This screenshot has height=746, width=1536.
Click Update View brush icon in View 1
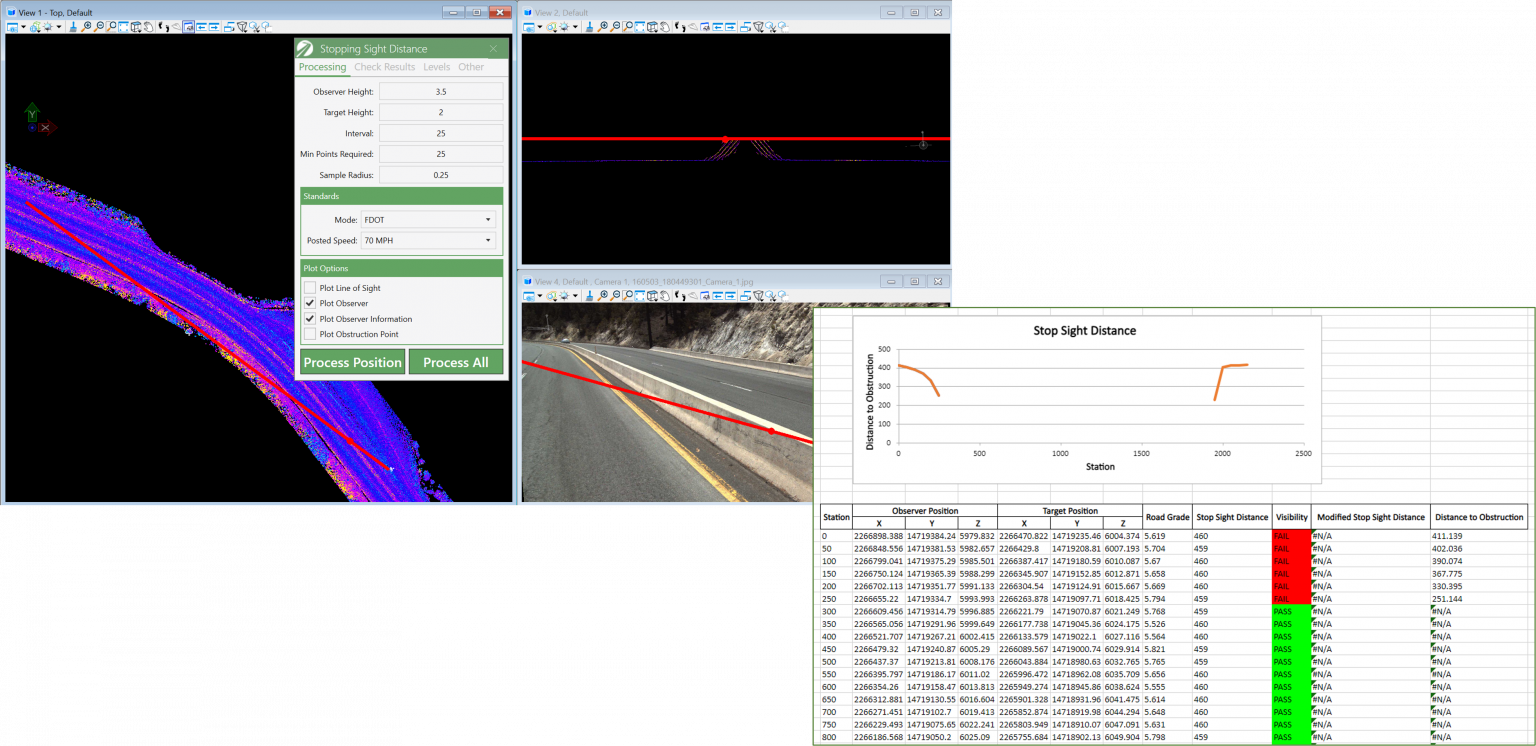tap(73, 27)
